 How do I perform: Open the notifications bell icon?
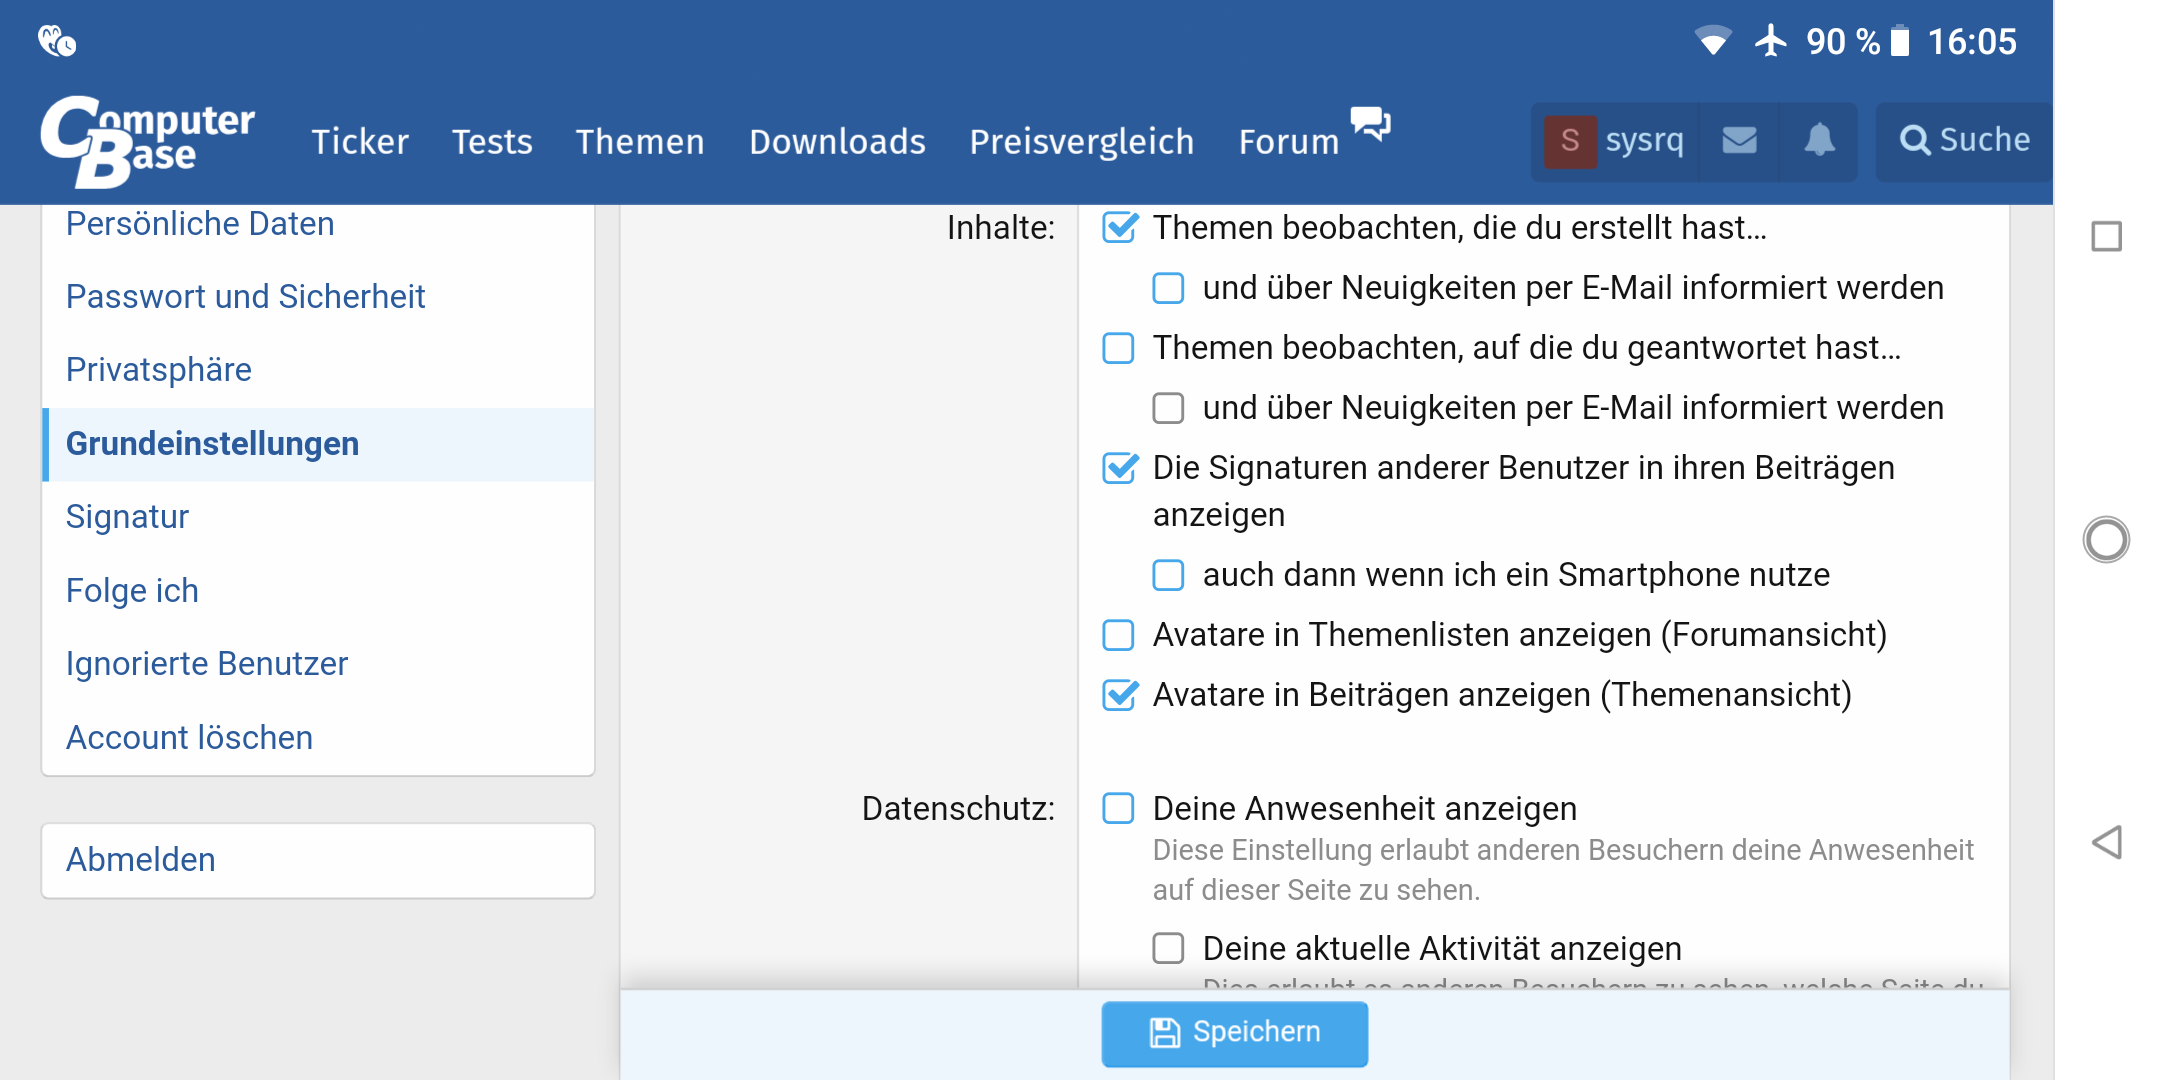point(1819,141)
